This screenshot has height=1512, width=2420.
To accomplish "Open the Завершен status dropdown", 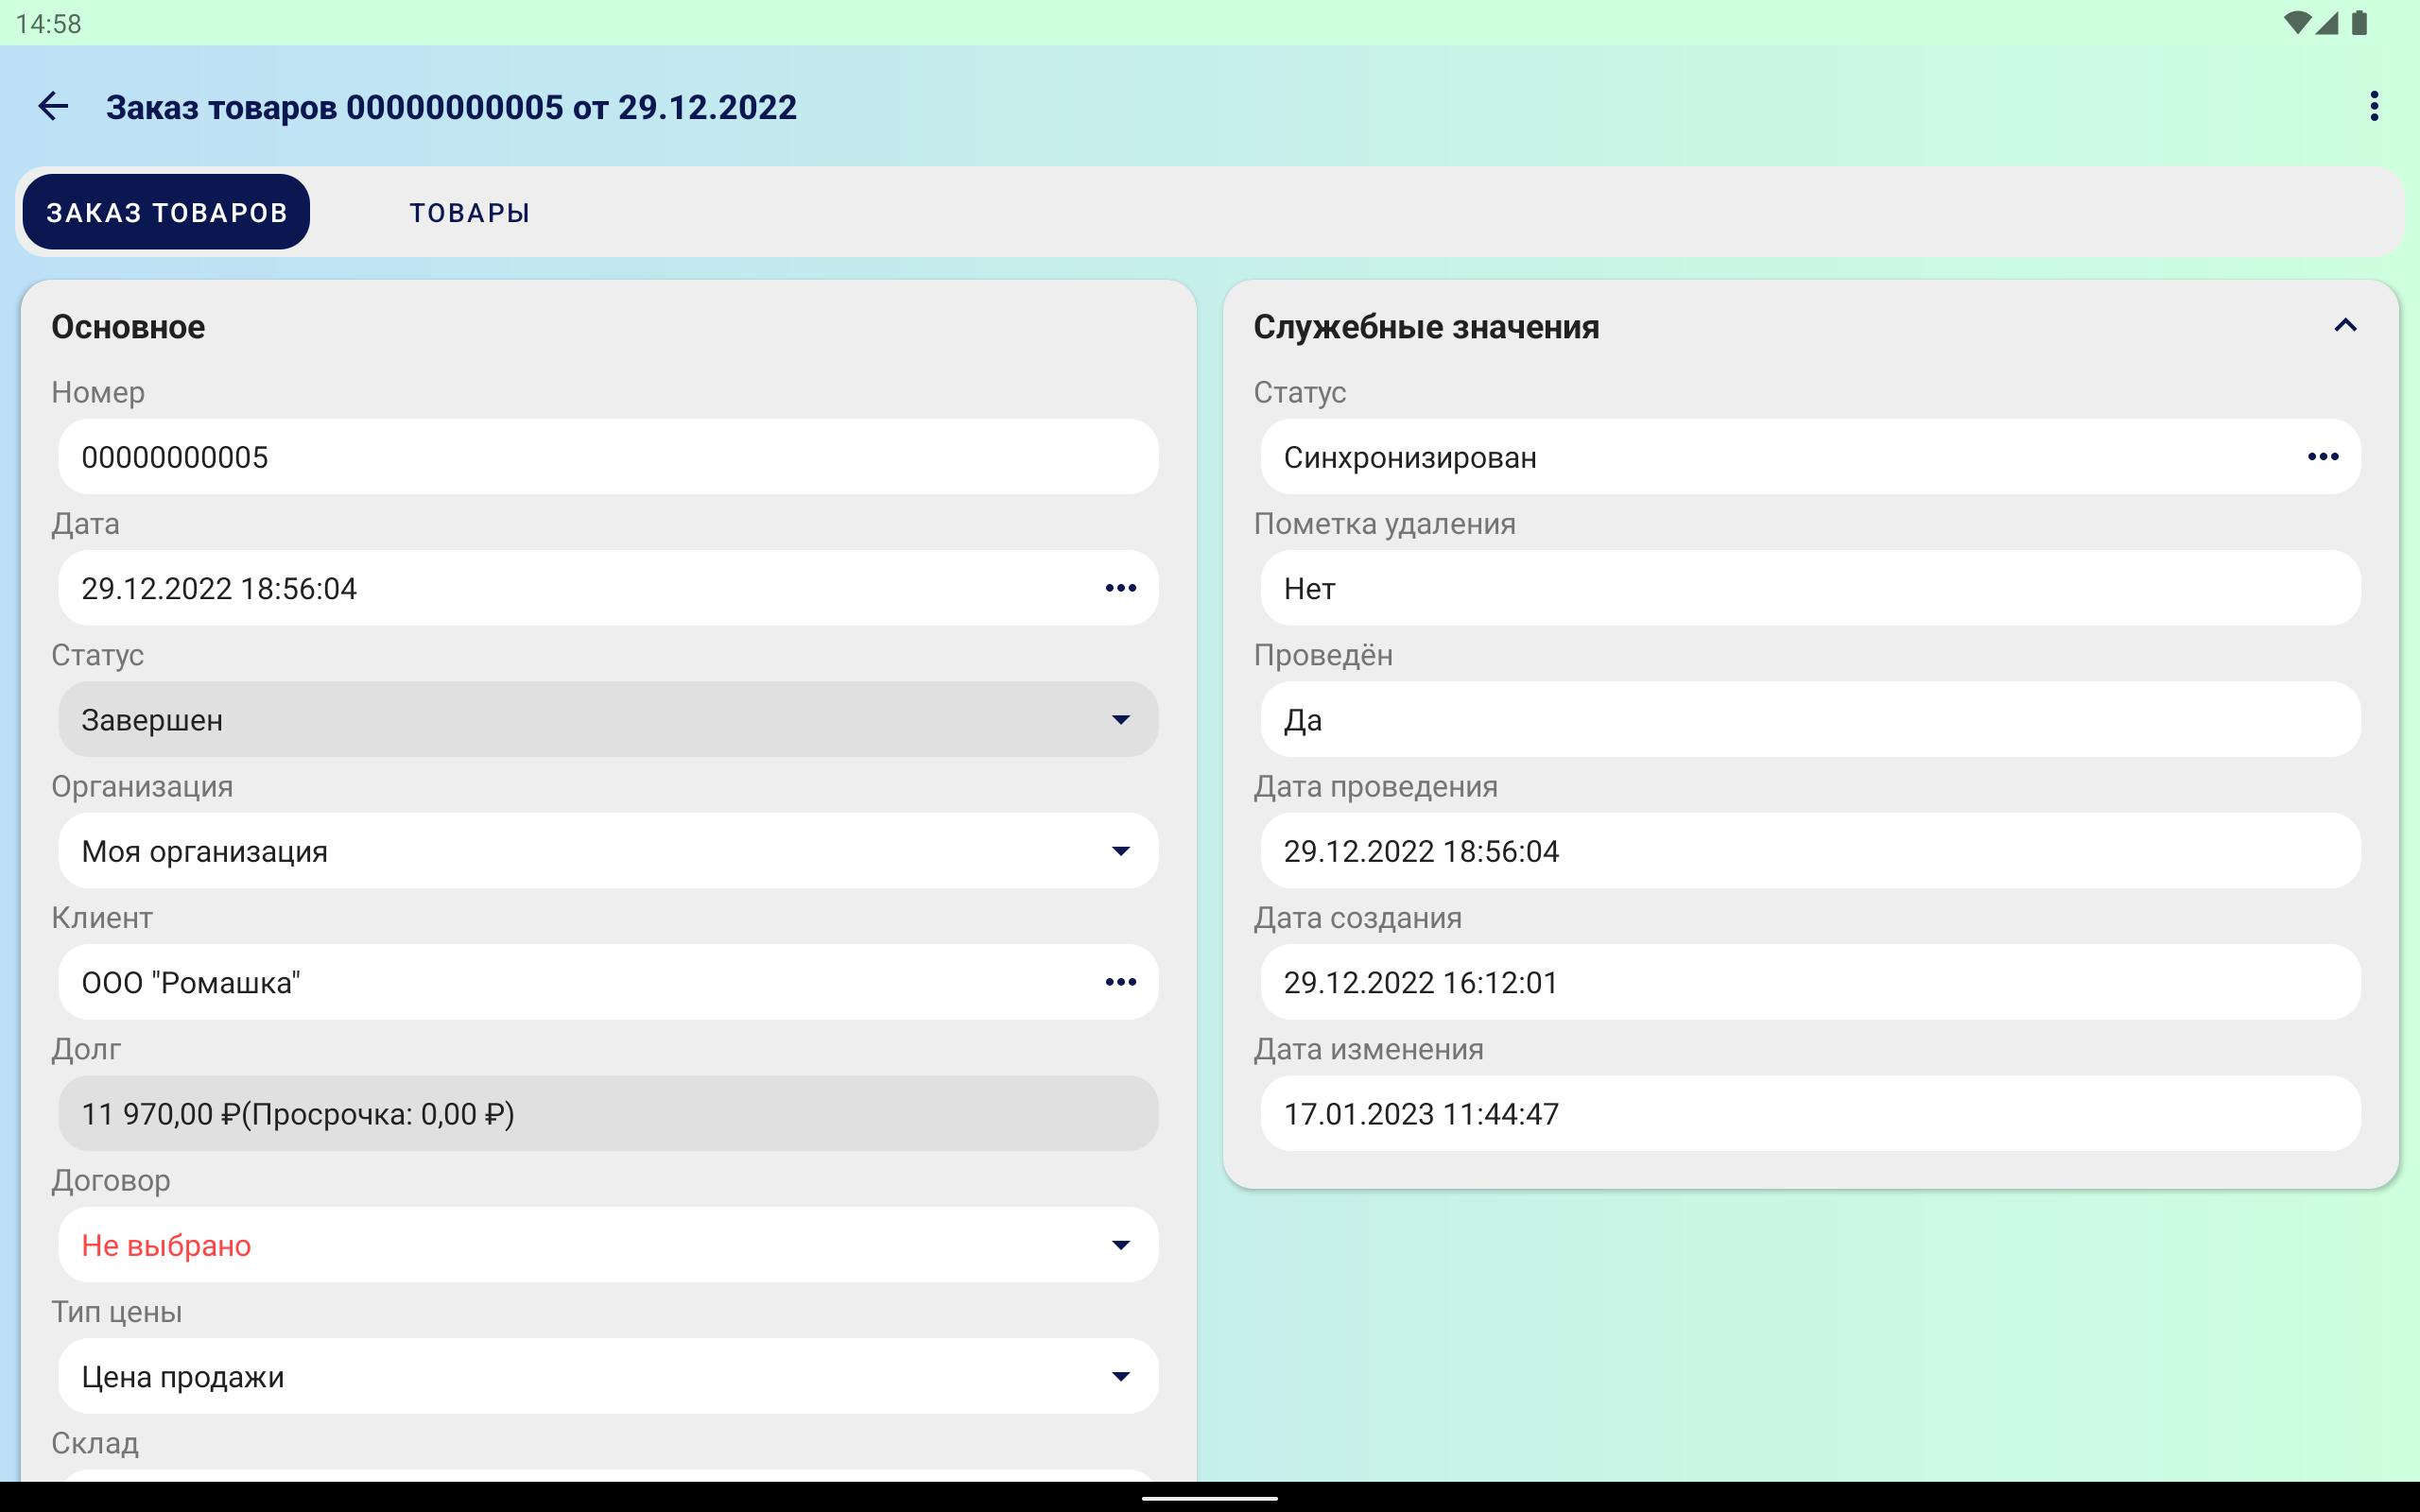I will point(608,720).
